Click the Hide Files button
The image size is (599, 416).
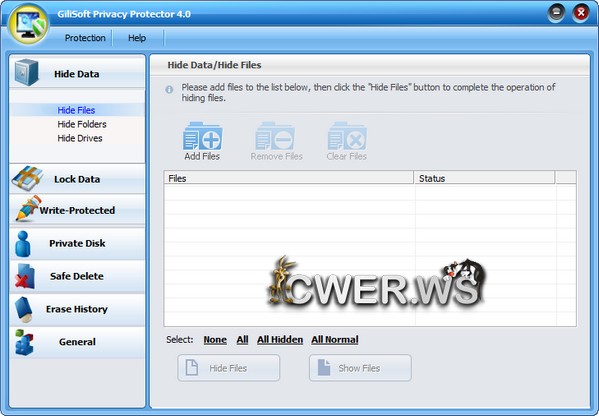pos(228,368)
